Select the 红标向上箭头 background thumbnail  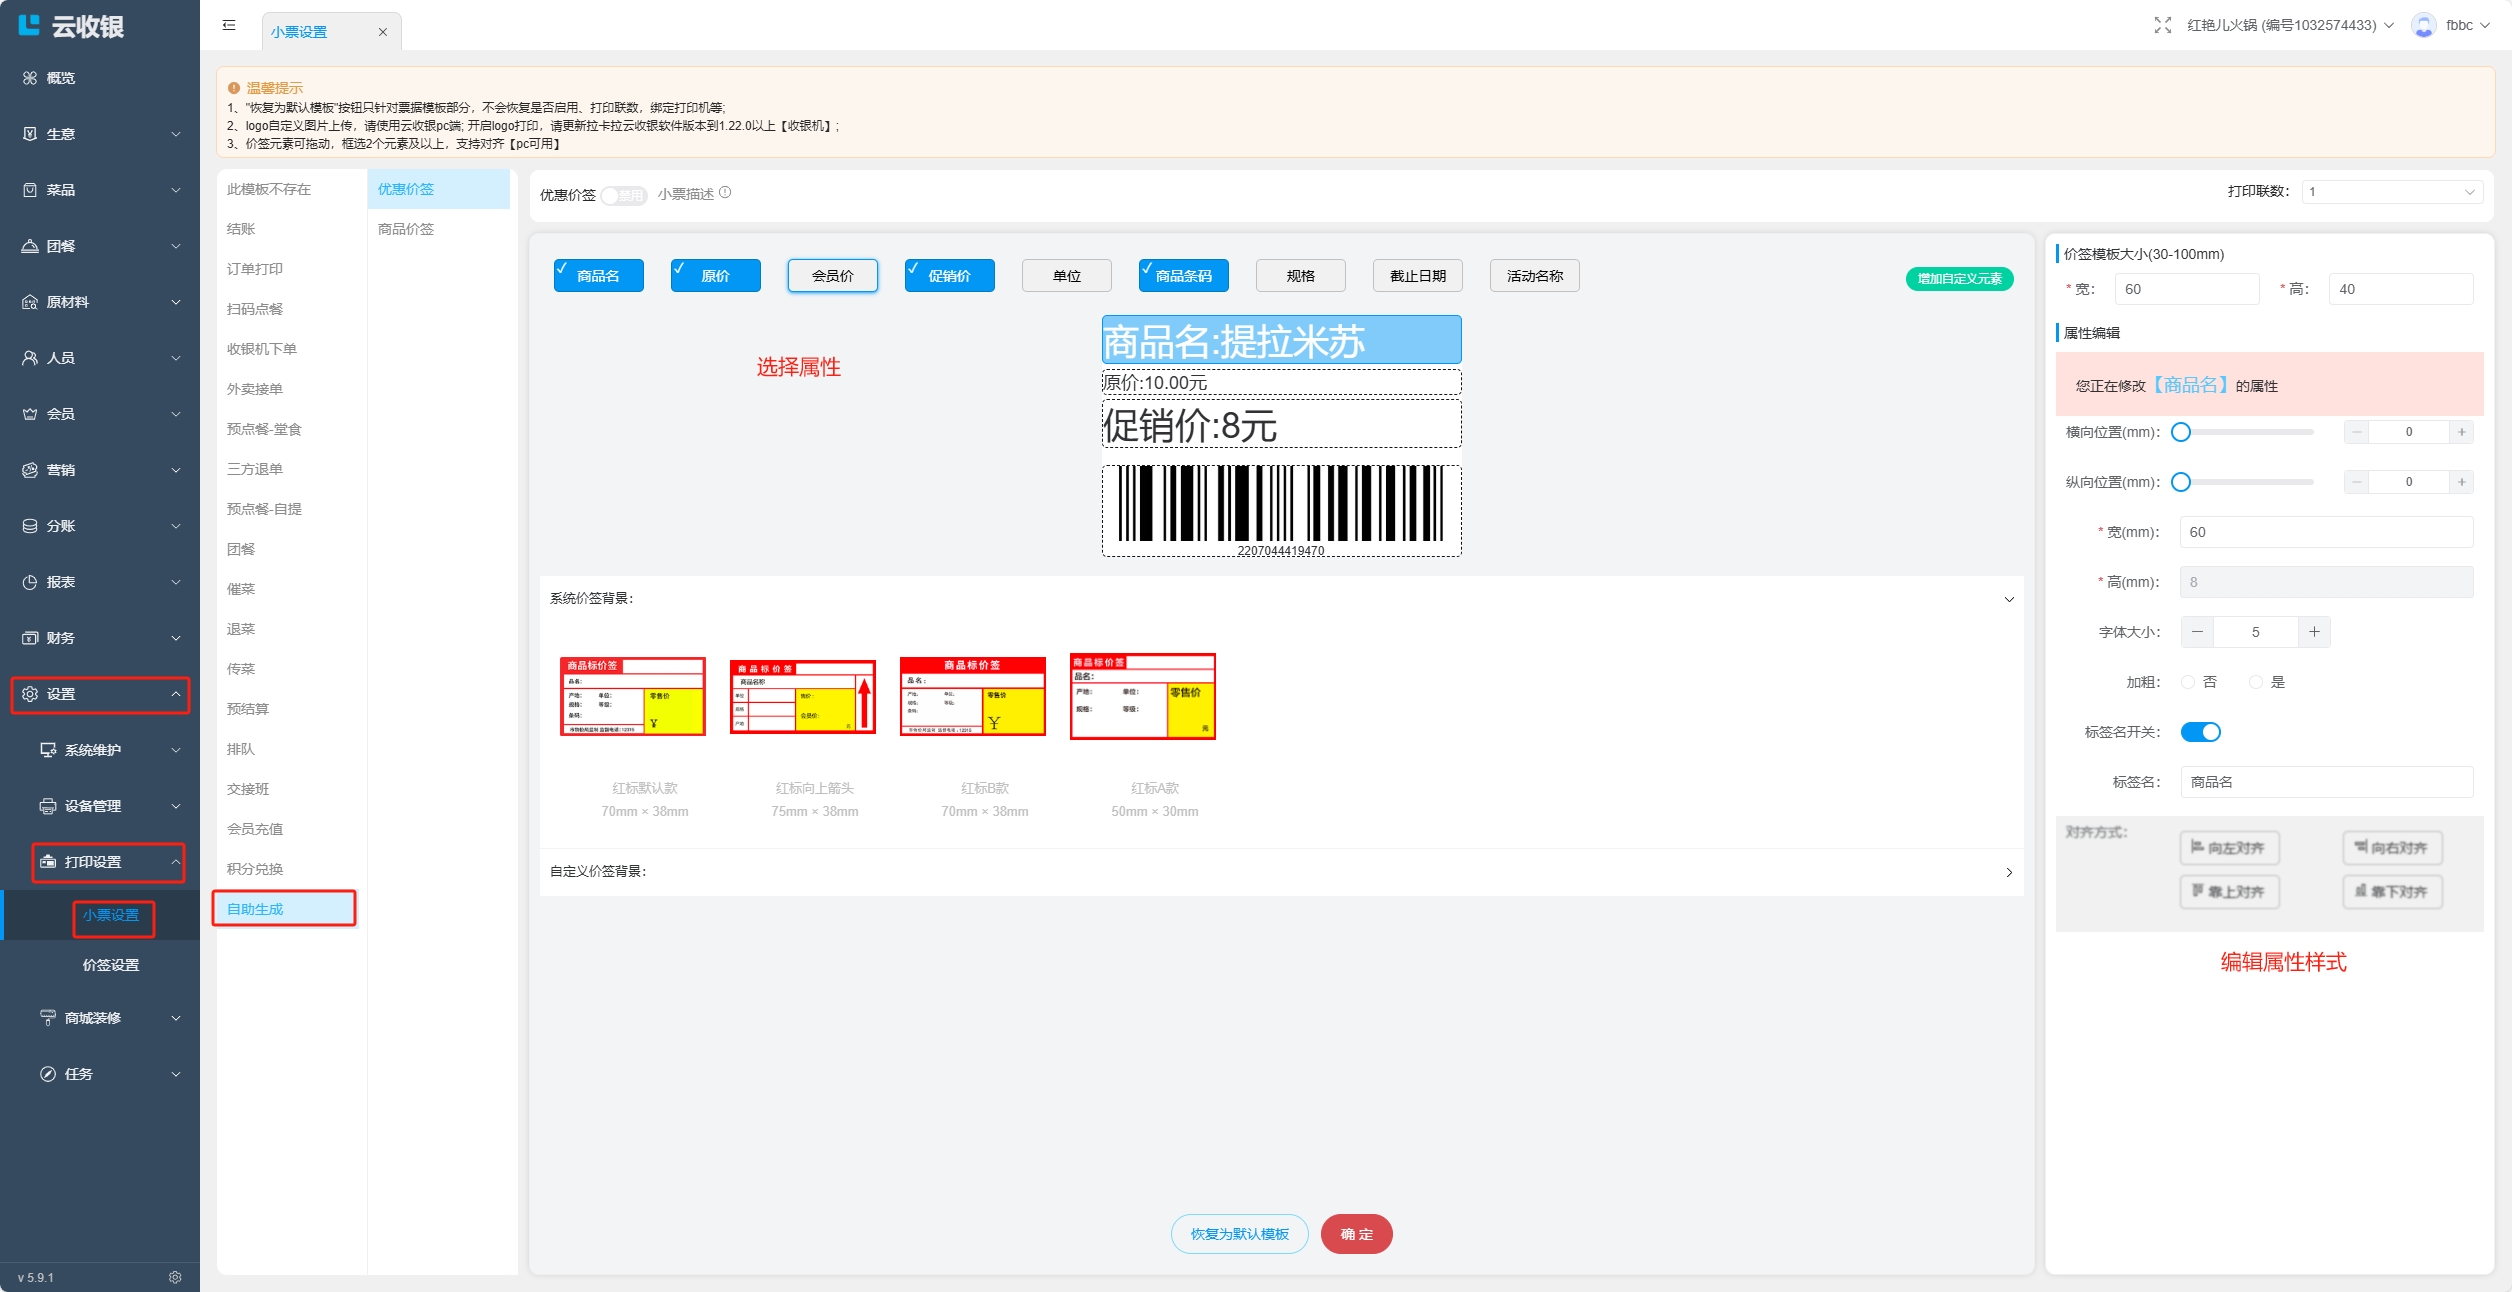tap(803, 697)
